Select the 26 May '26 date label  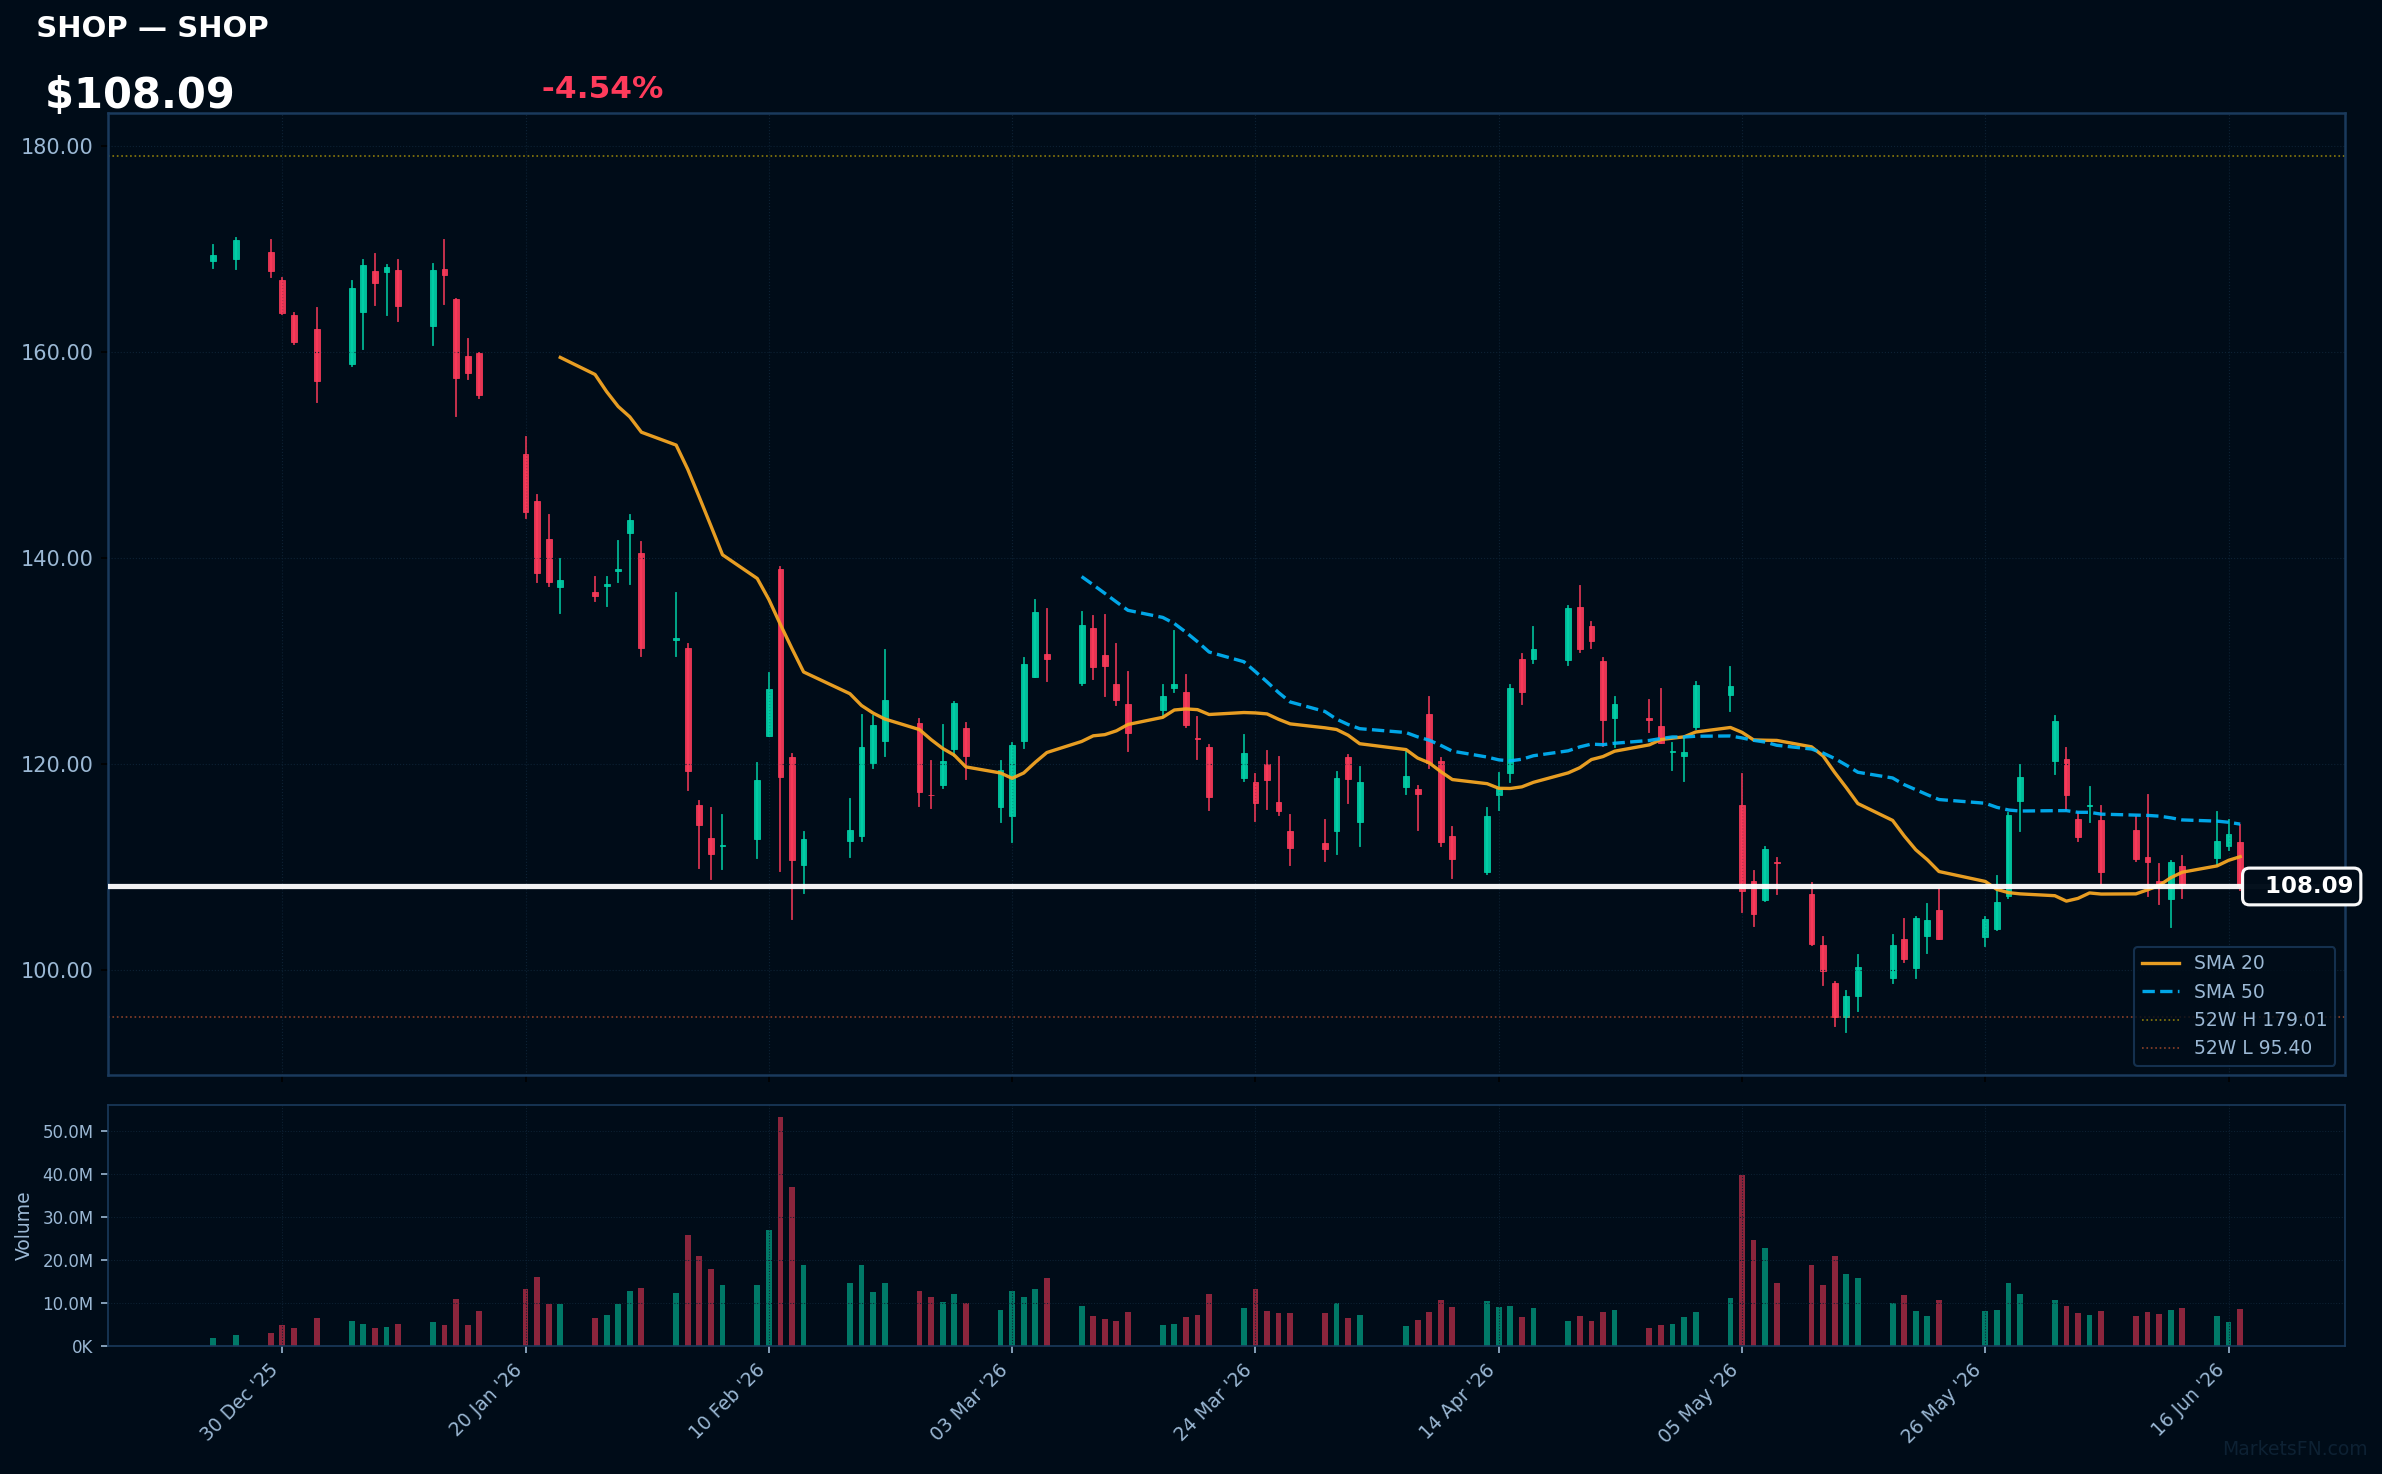(1941, 1403)
